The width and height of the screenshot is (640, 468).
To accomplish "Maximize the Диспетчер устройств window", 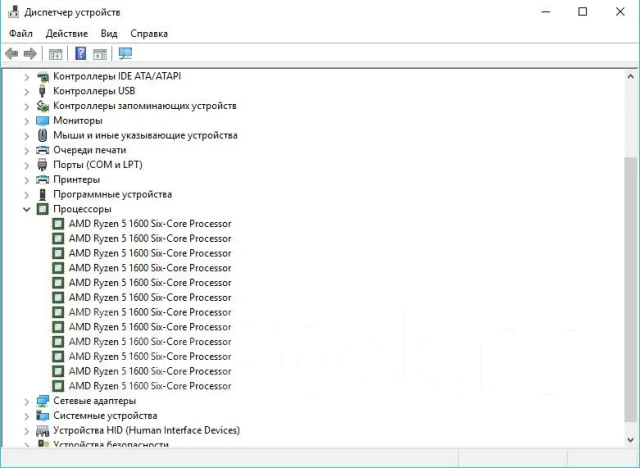I will [x=582, y=12].
